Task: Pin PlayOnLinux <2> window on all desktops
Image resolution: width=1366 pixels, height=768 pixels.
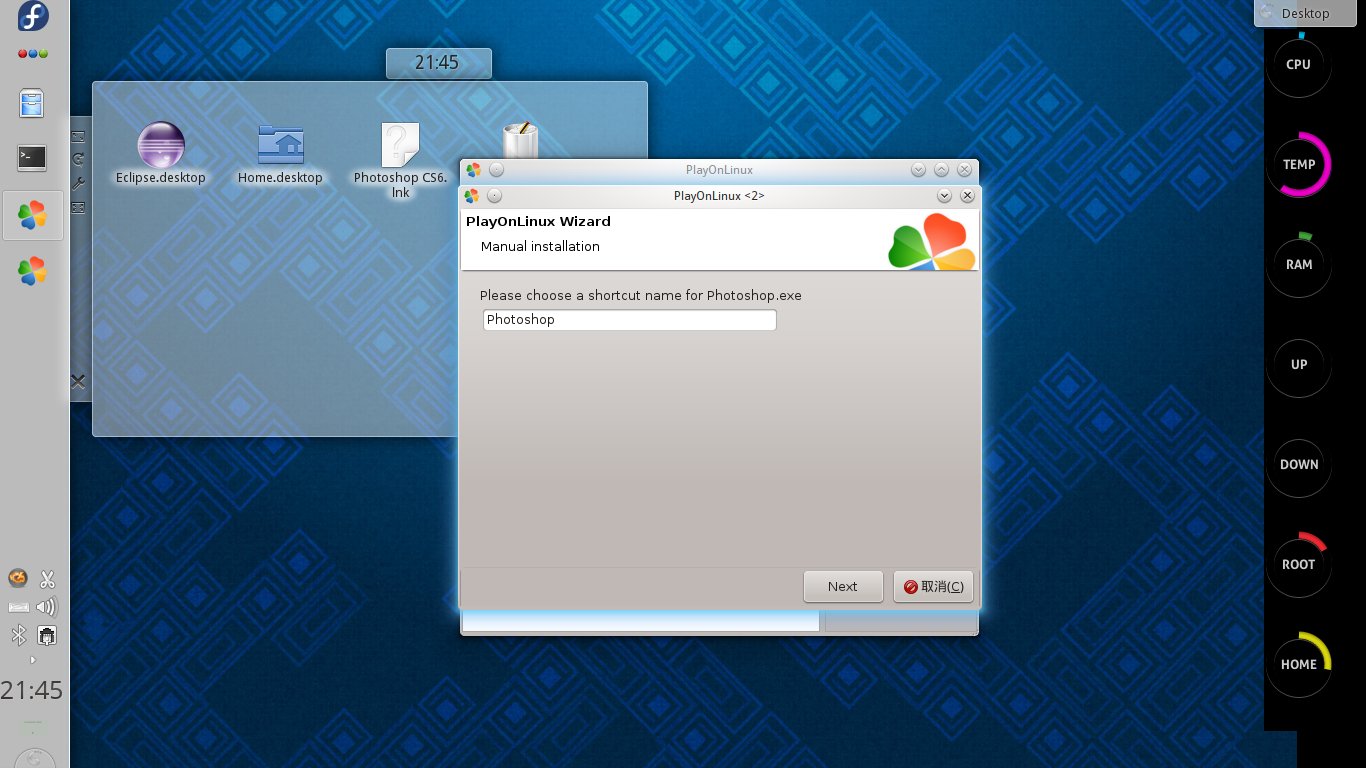Action: (x=495, y=196)
